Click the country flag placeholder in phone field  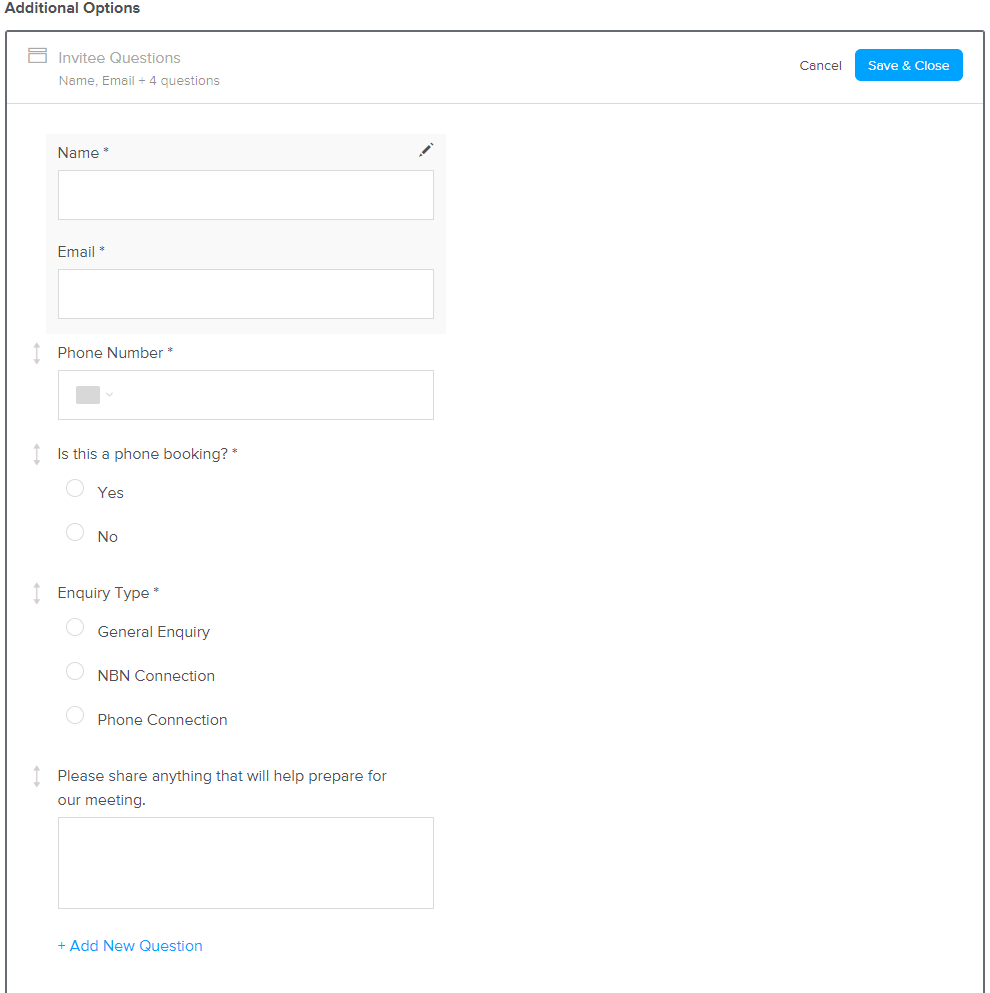tap(87, 395)
